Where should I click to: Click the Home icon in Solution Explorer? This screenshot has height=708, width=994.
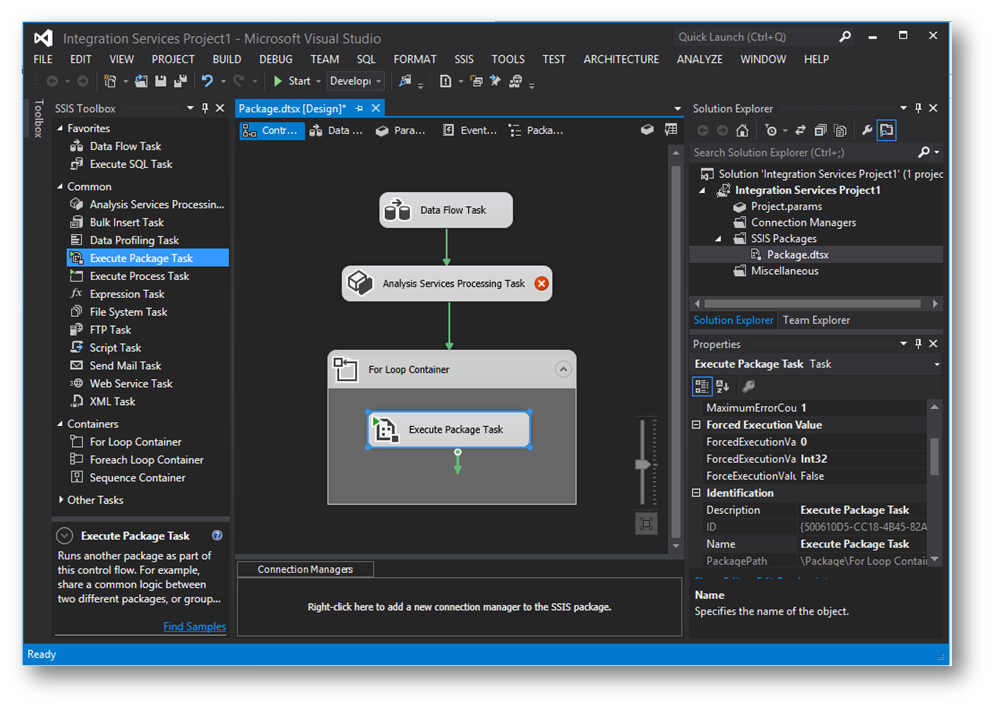point(742,131)
